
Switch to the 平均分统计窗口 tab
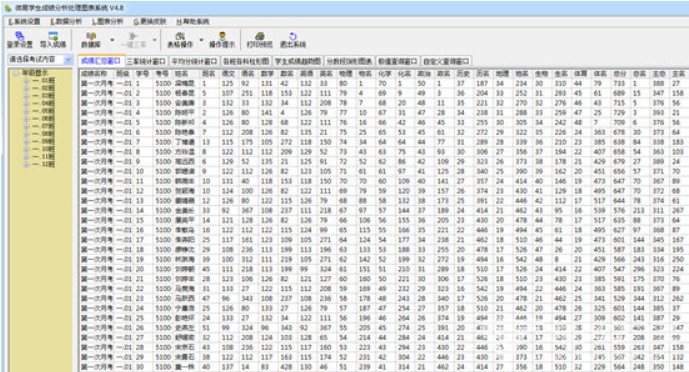pos(194,61)
